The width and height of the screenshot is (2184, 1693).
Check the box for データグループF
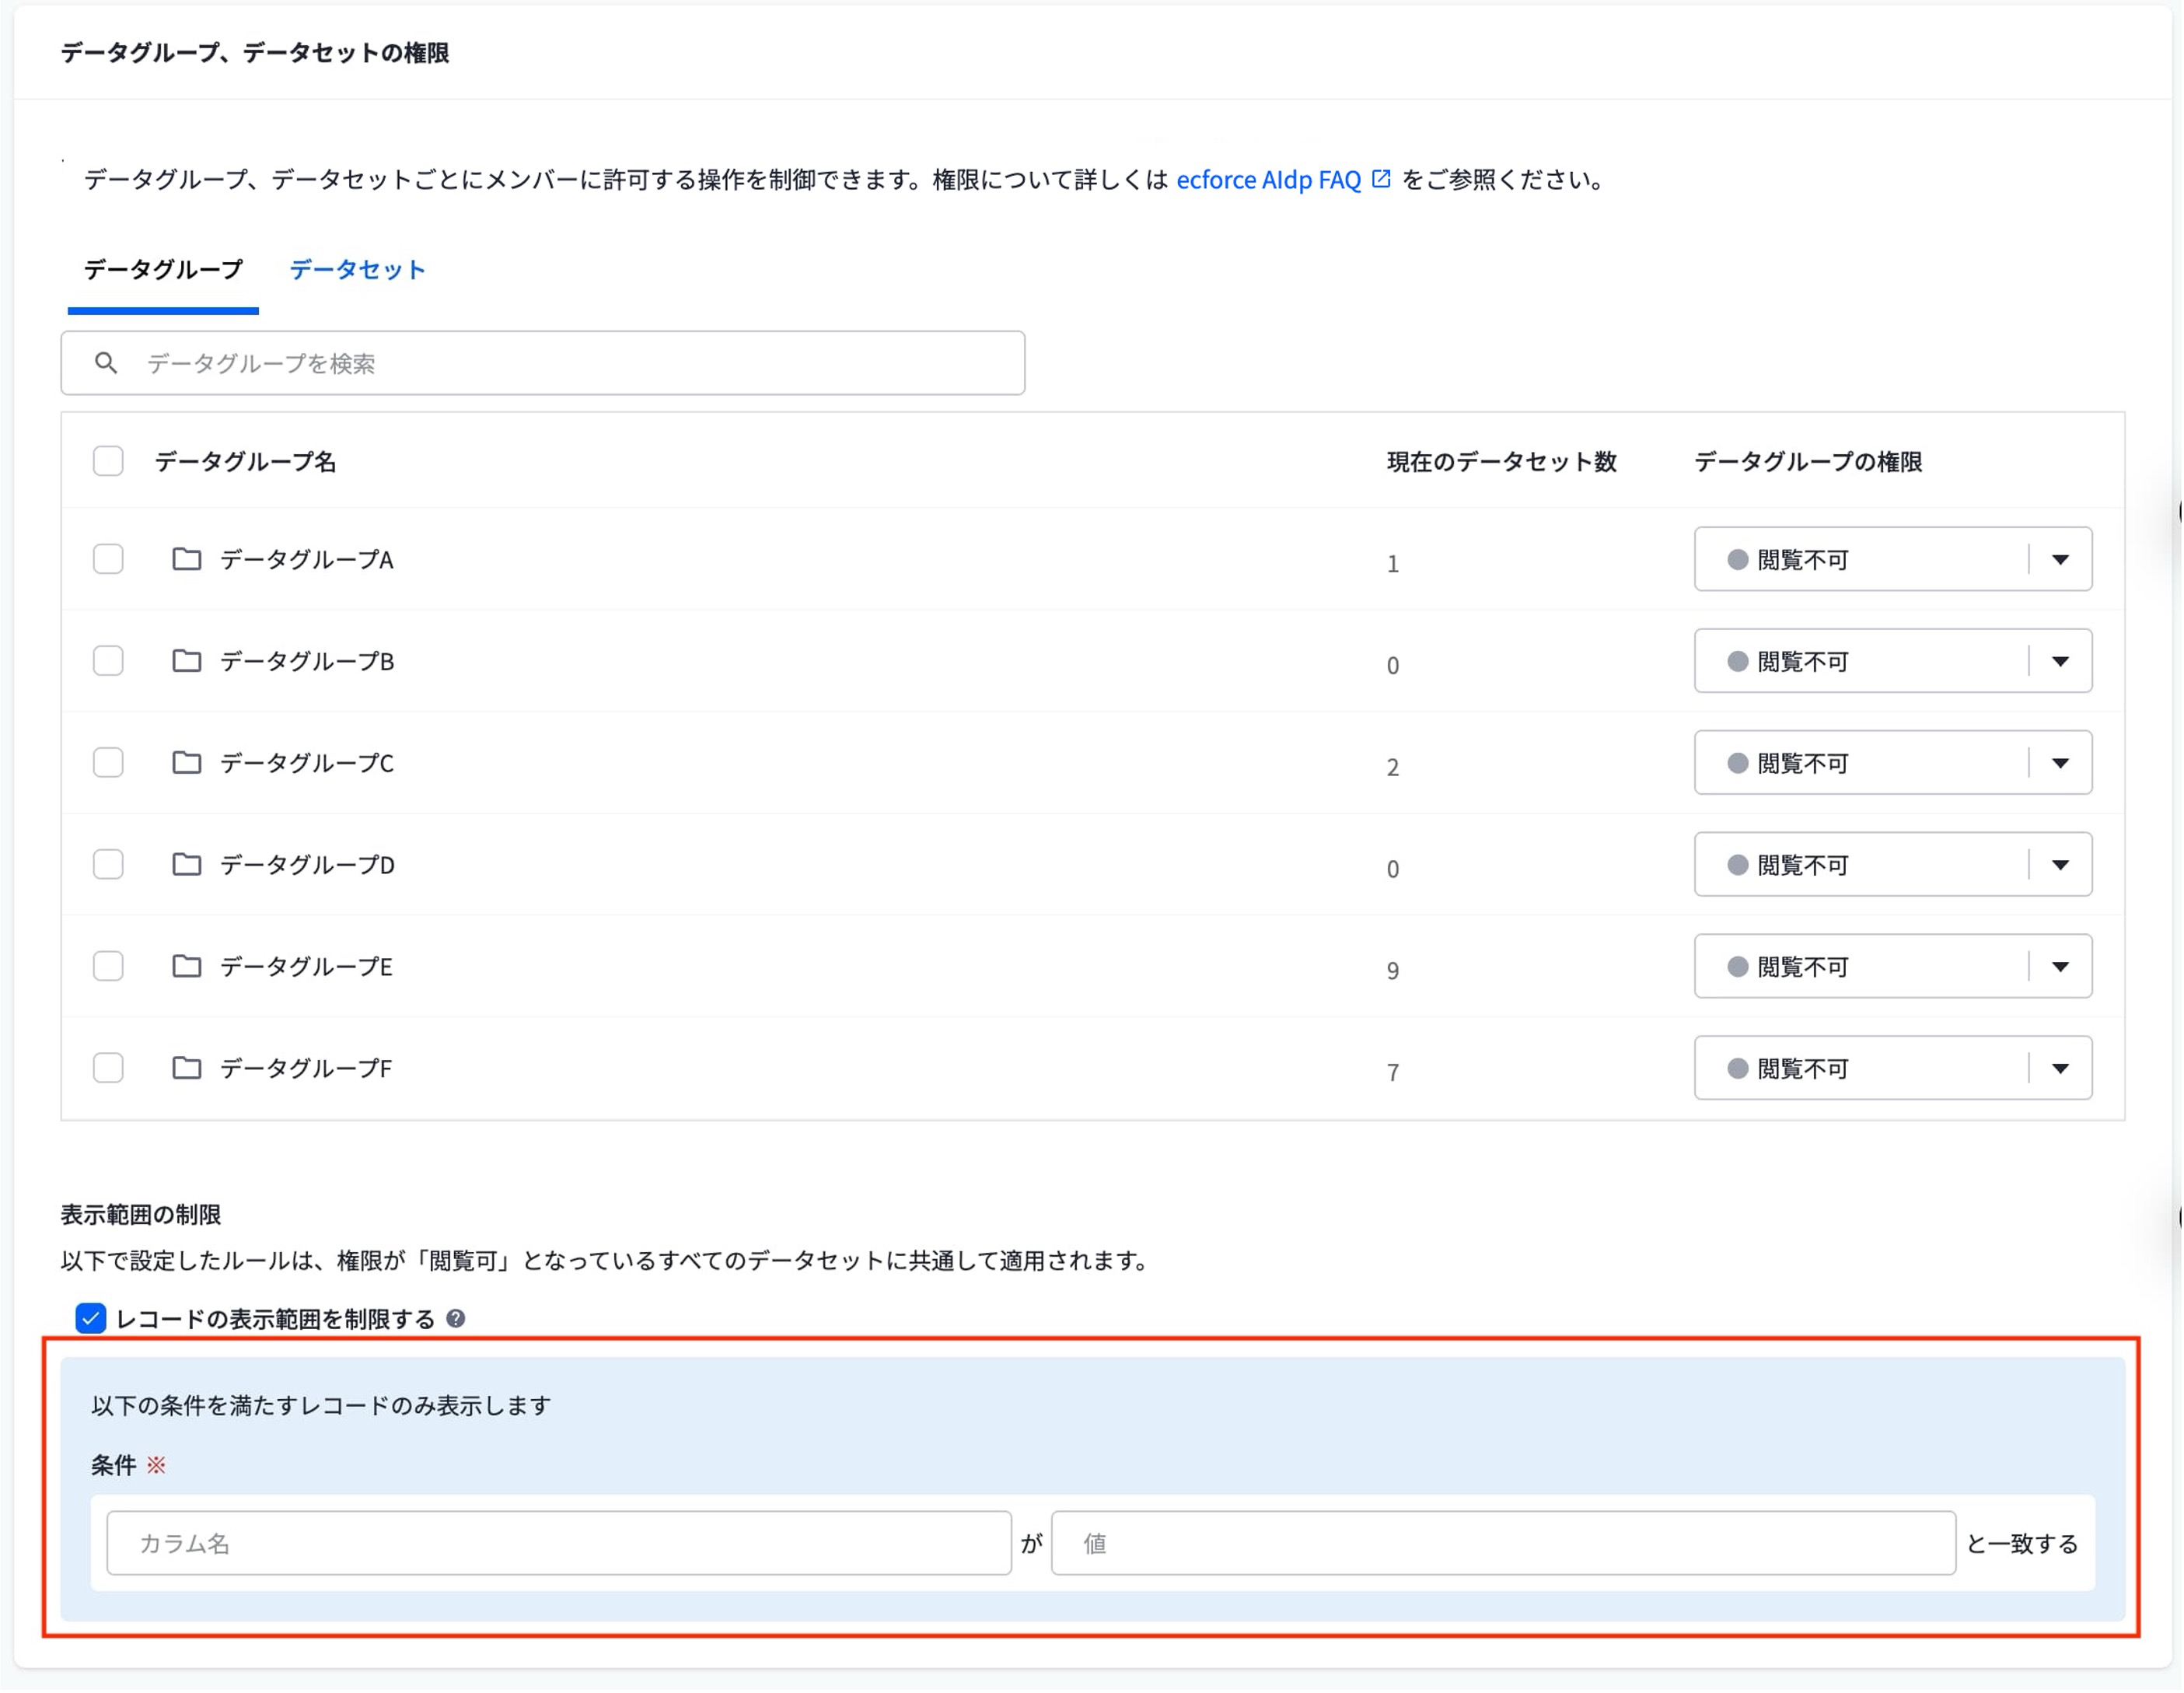point(108,1068)
